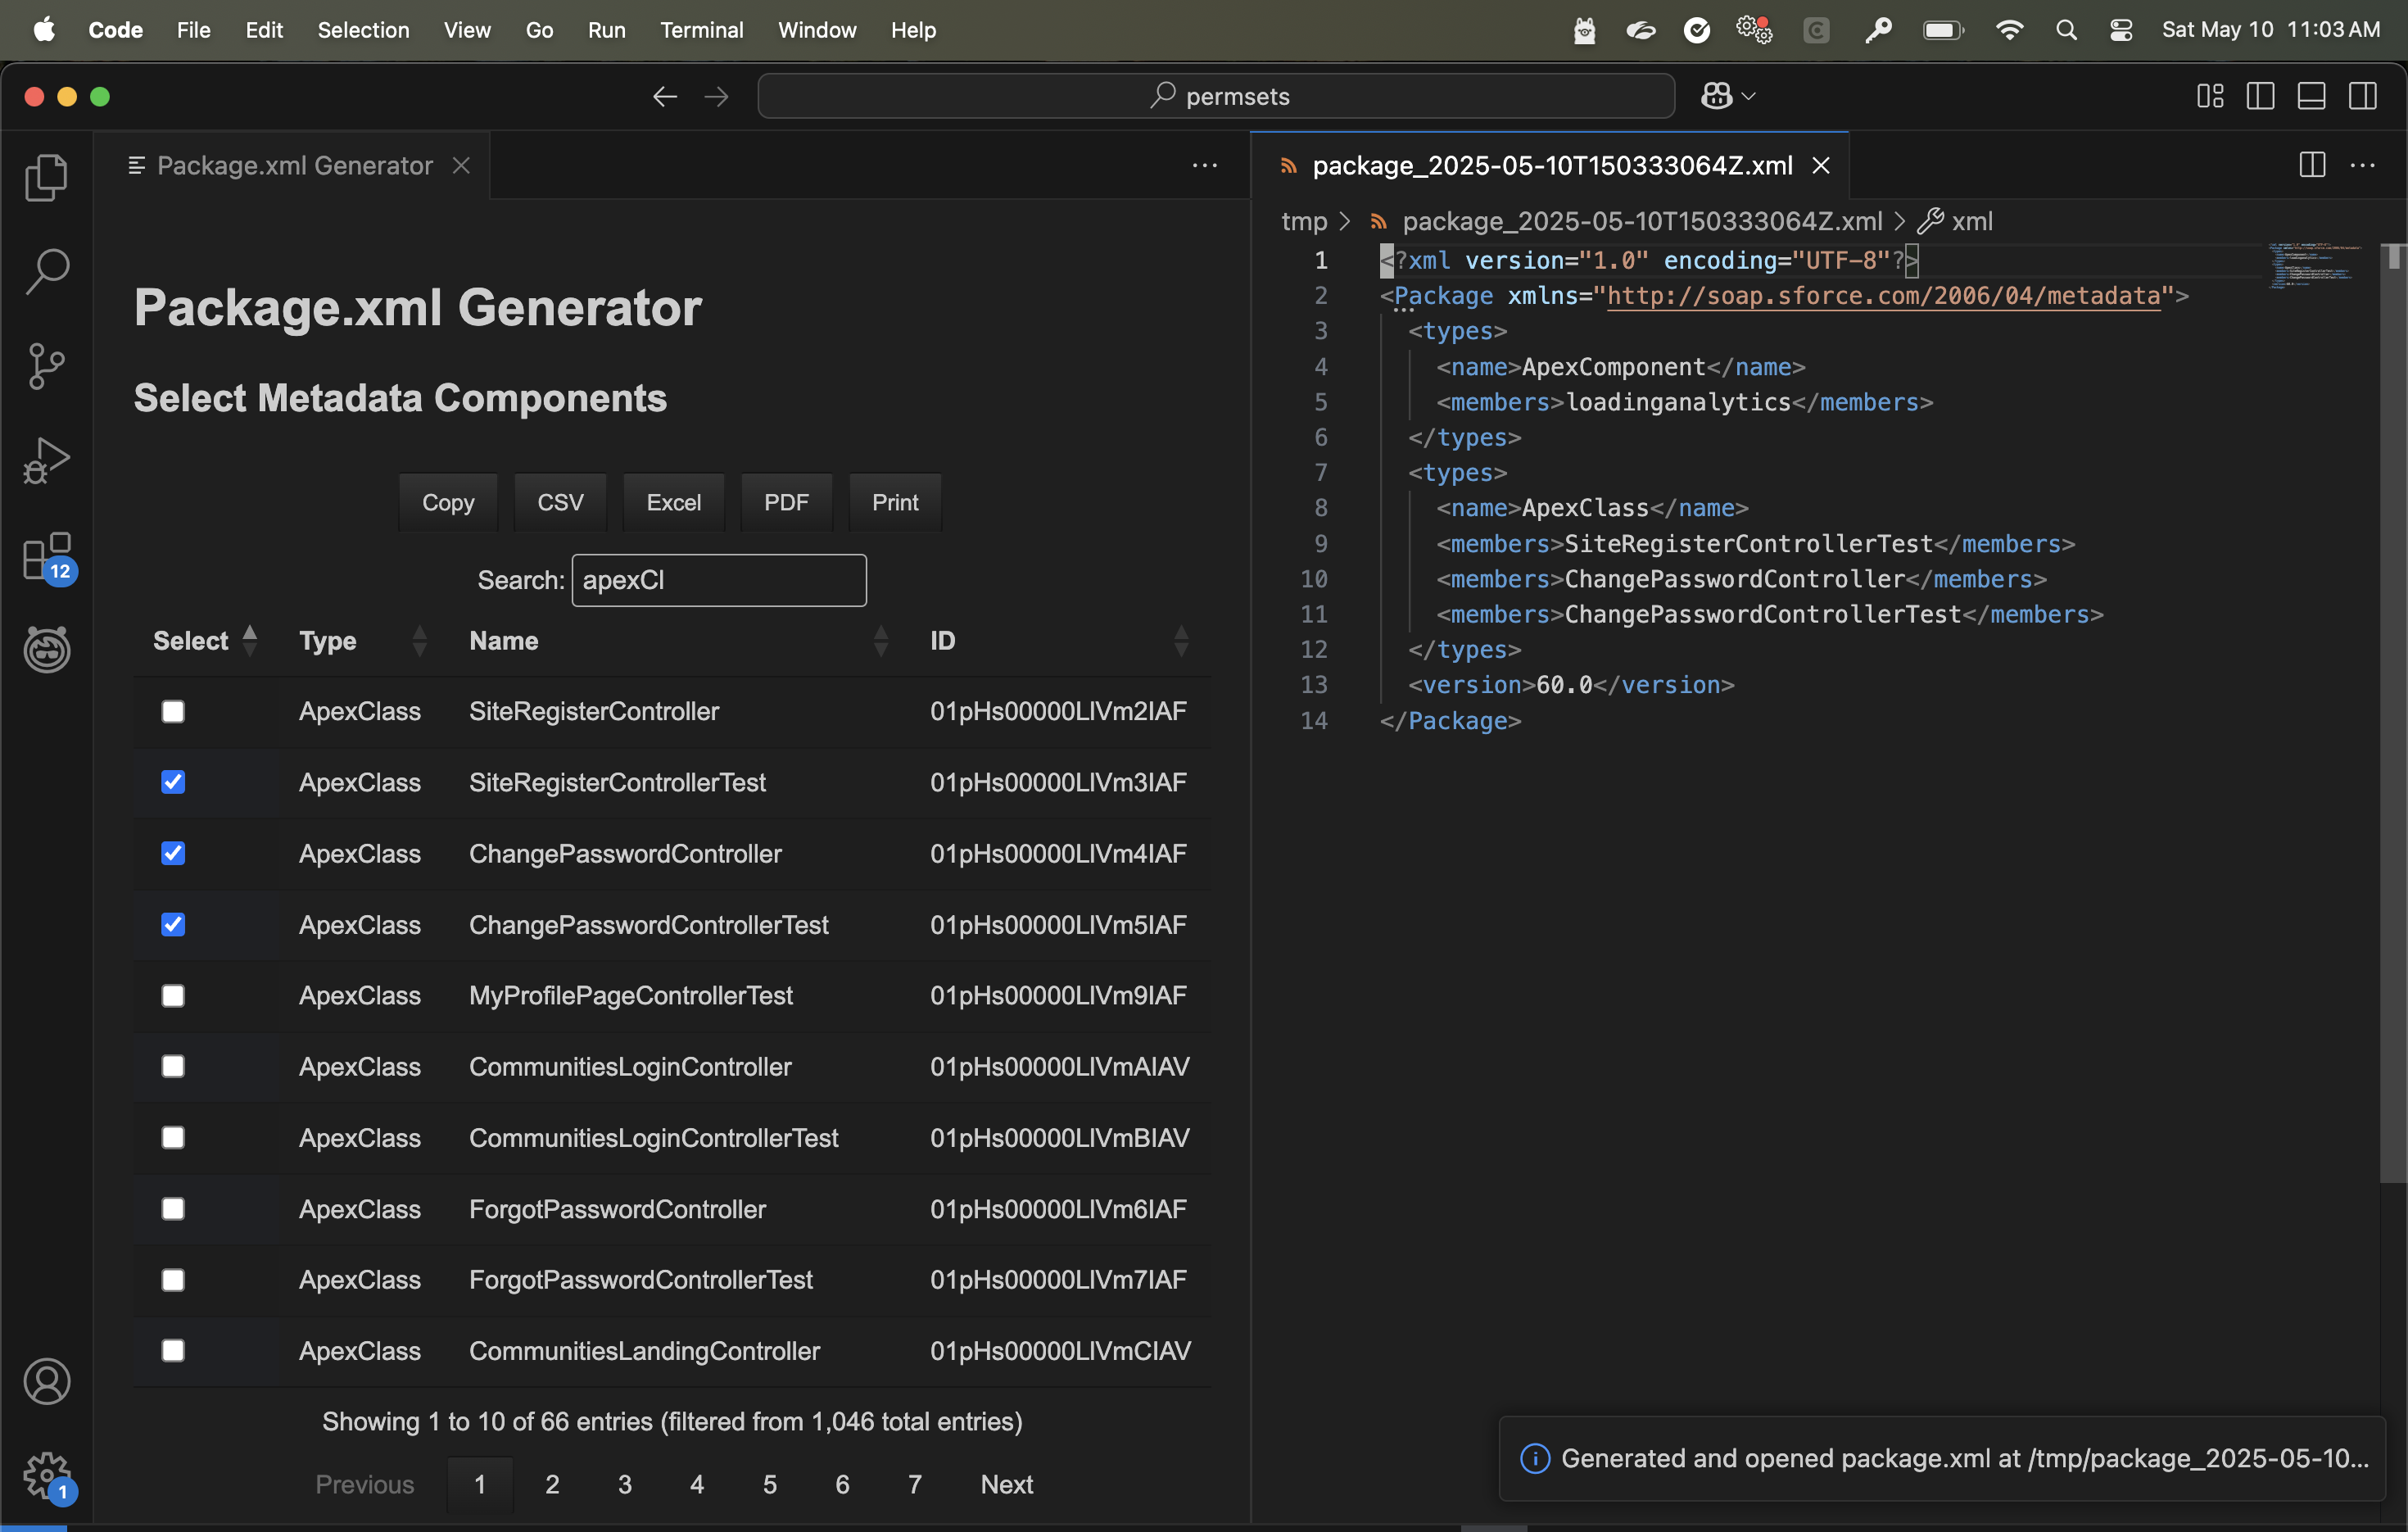Click the key icon in menu bar

coord(1878,30)
